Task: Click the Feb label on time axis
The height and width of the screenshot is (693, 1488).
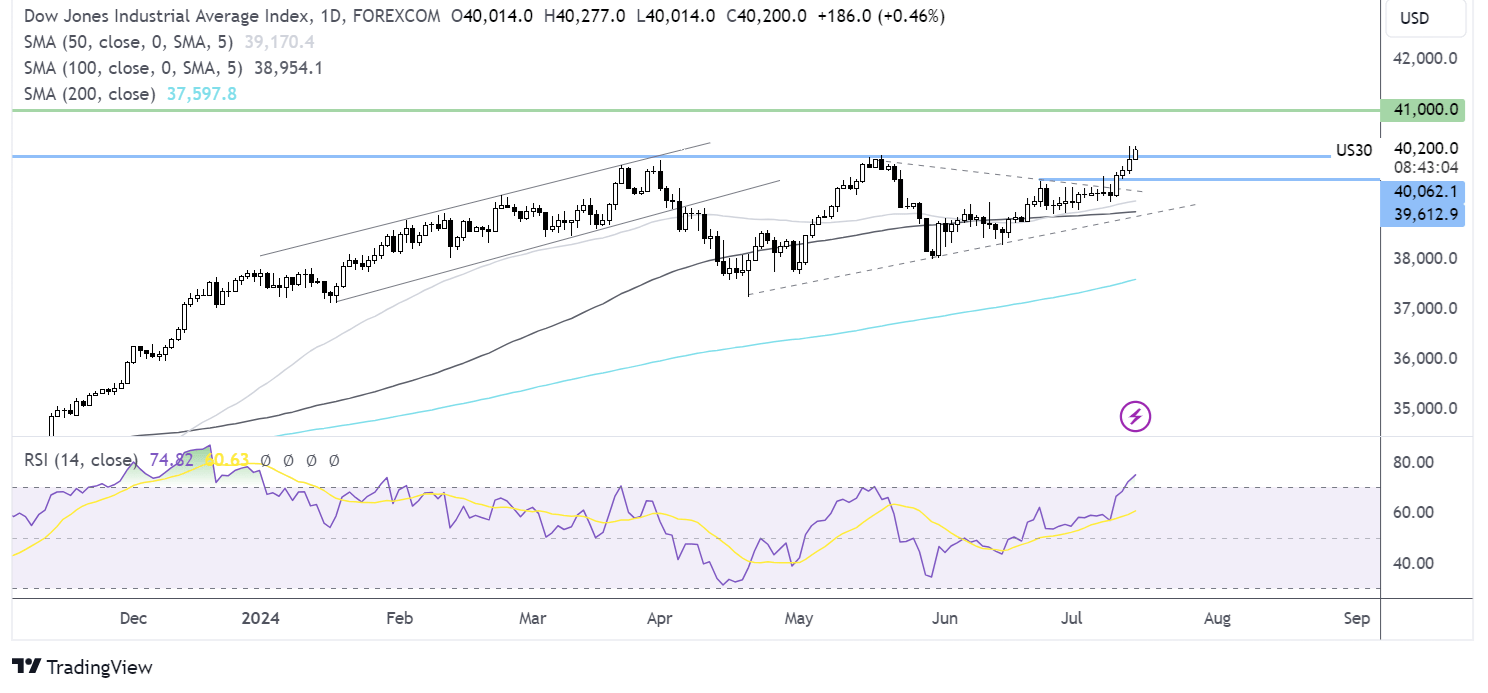Action: click(398, 619)
